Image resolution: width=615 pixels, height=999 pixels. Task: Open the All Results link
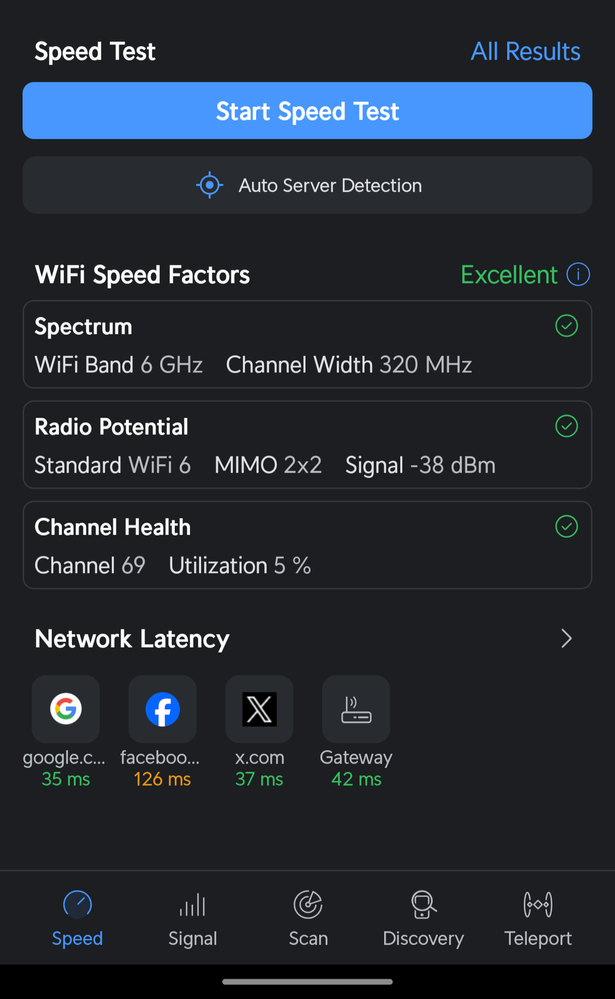tap(525, 52)
